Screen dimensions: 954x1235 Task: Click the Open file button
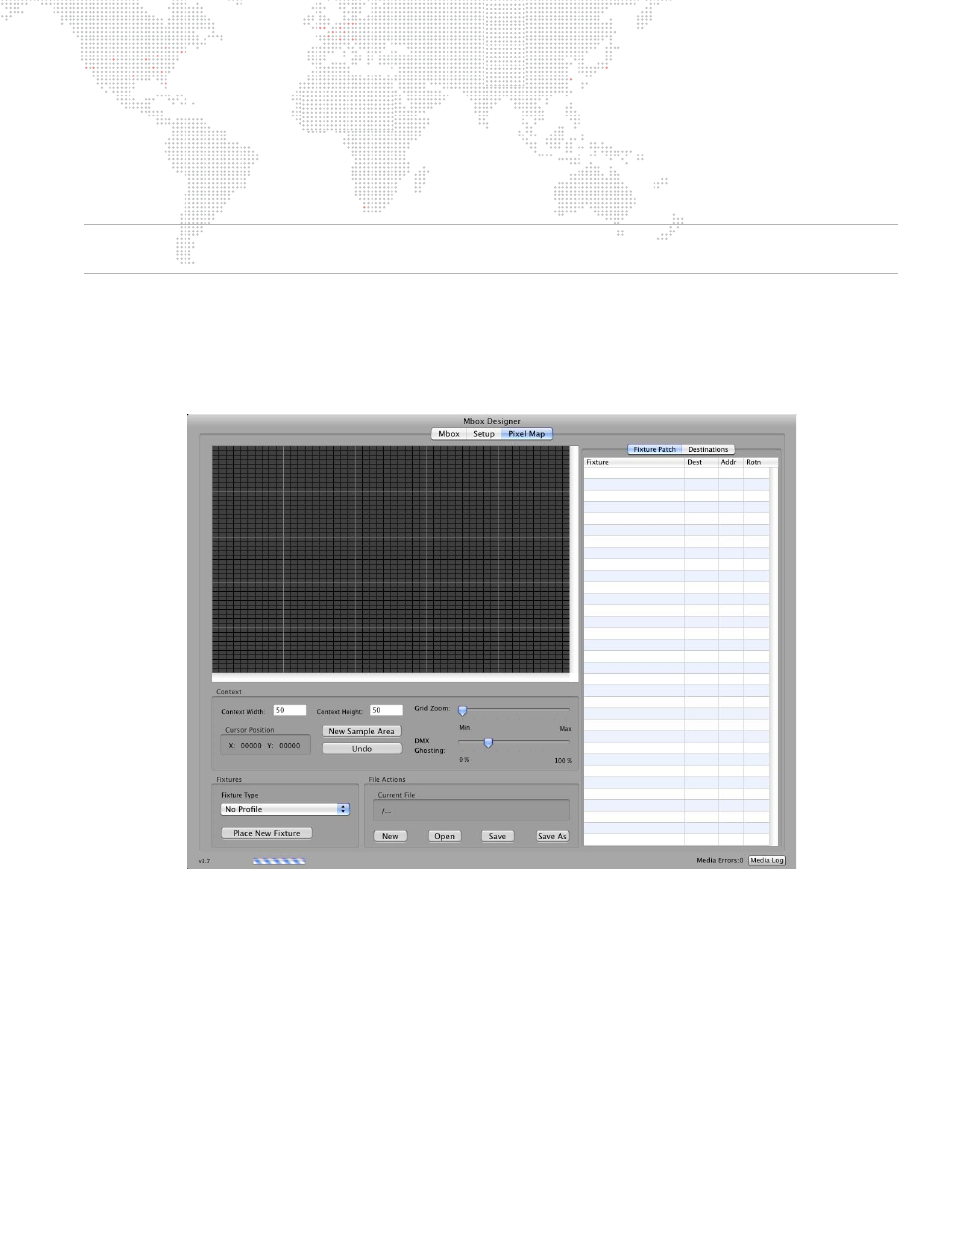[x=445, y=836]
